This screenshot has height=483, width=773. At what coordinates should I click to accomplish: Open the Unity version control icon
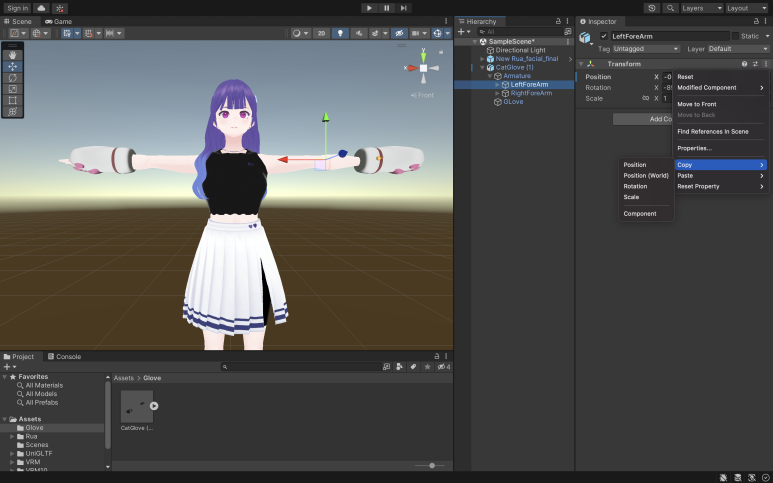tap(60, 8)
